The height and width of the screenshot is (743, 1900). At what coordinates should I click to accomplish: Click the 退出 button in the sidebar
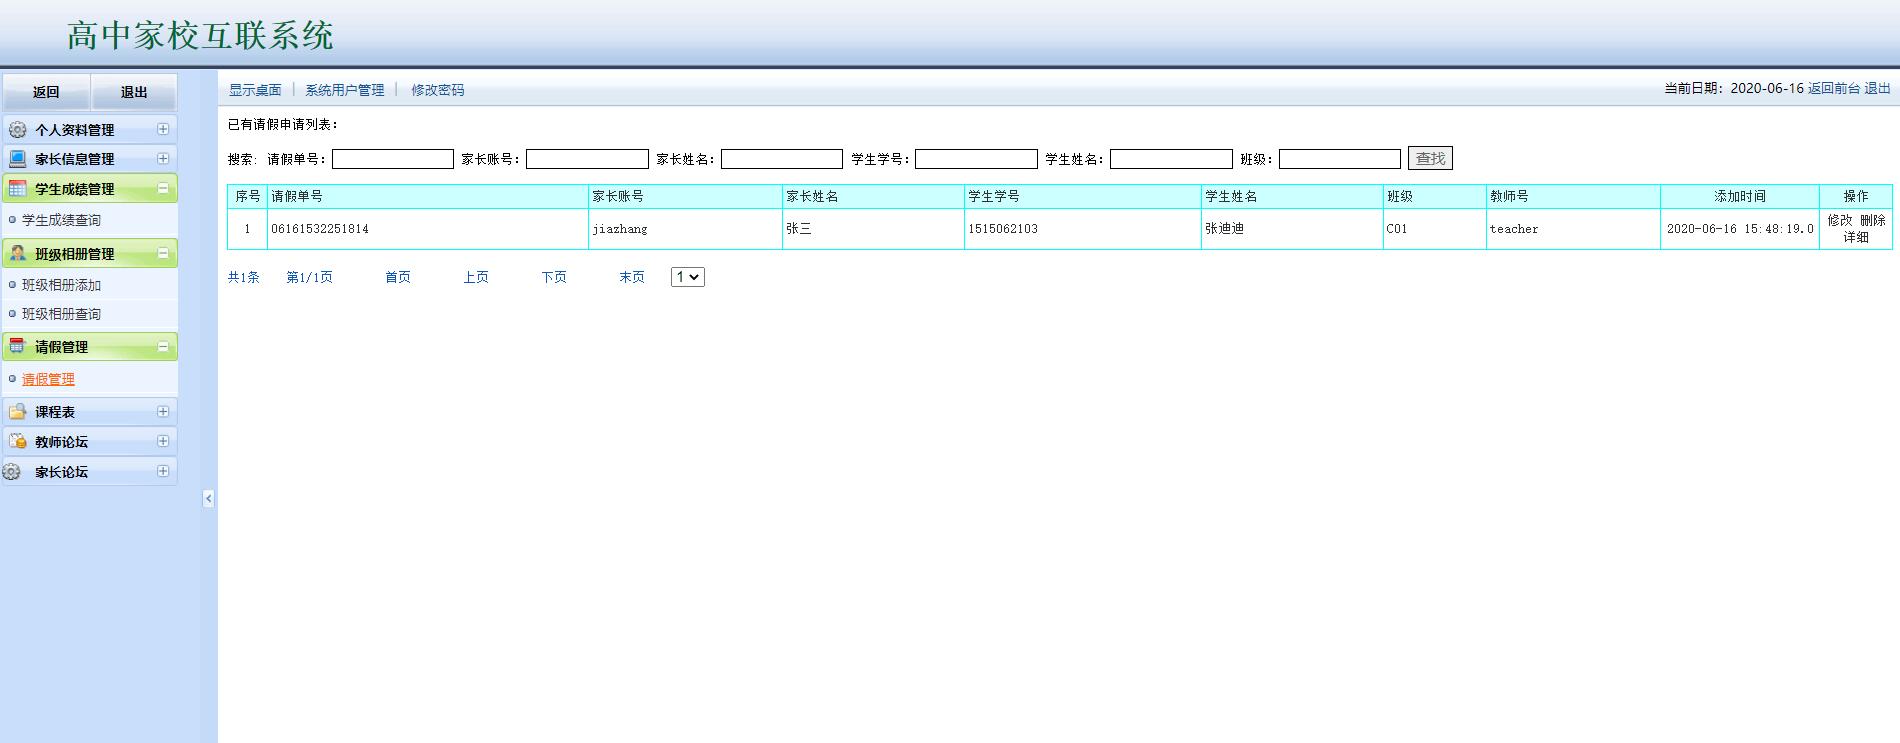[134, 92]
